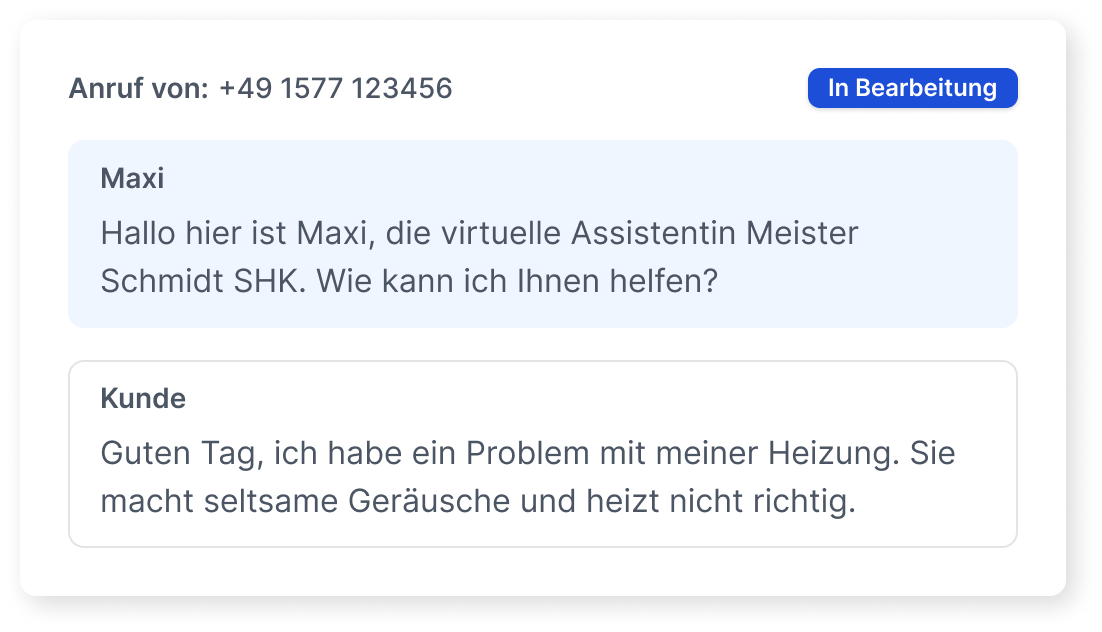This screenshot has width=1102, height=632.
Task: Select the word Problem in customer message
Action: (x=528, y=453)
